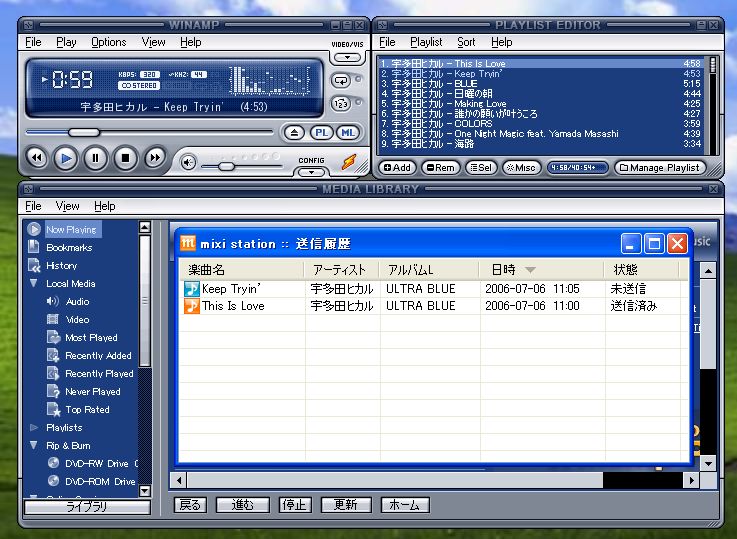Viewport: 737px width, 539px height.
Task: Open Winamp File menu
Action: click(x=33, y=42)
